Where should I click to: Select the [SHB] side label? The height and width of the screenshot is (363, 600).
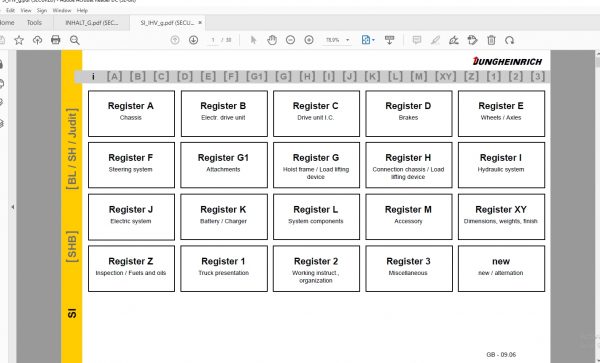point(72,247)
